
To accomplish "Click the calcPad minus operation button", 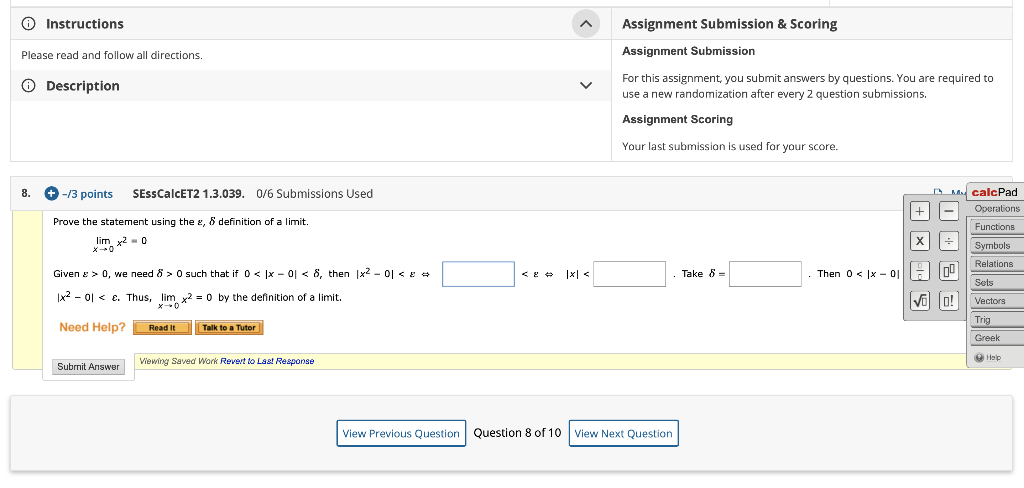I will 949,211.
